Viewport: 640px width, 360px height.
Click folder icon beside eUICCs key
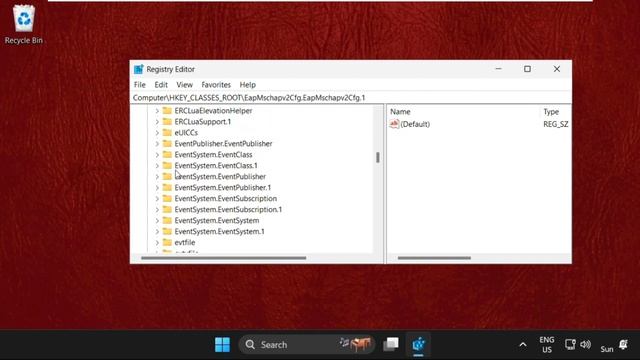pos(167,133)
